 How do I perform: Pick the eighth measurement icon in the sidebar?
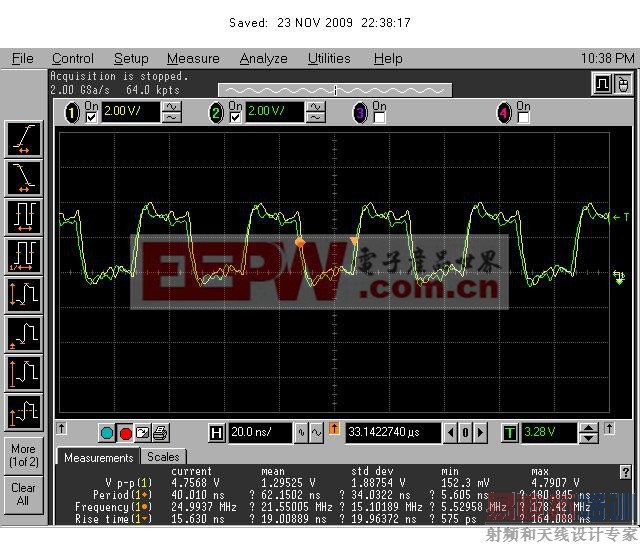[24, 413]
